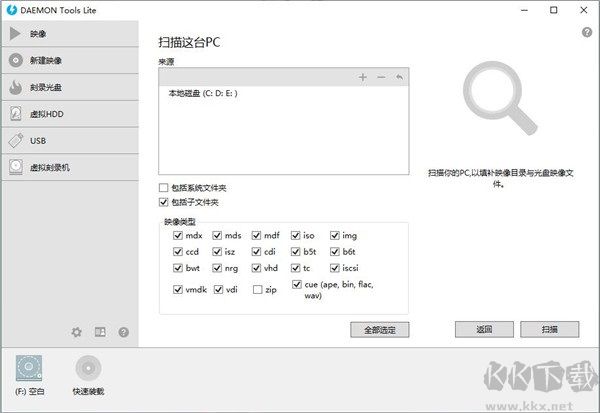Enable the 包括系统文件夹 checkbox
The width and height of the screenshot is (600, 413).
[x=163, y=188]
